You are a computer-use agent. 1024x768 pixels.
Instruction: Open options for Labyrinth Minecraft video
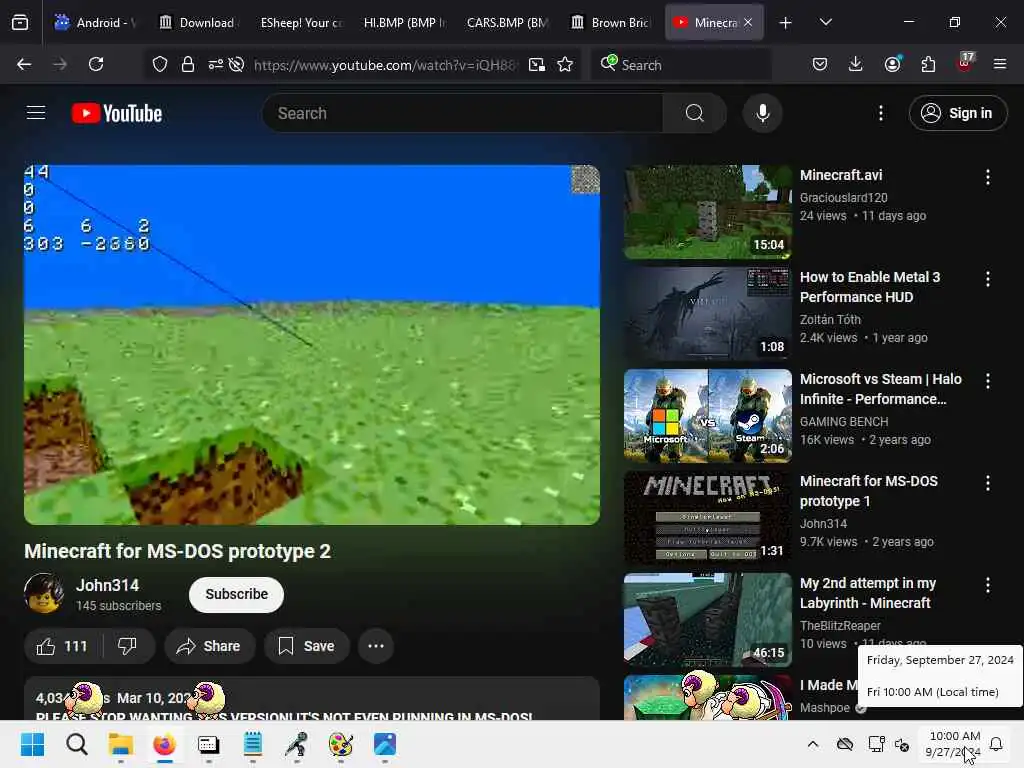point(987,585)
